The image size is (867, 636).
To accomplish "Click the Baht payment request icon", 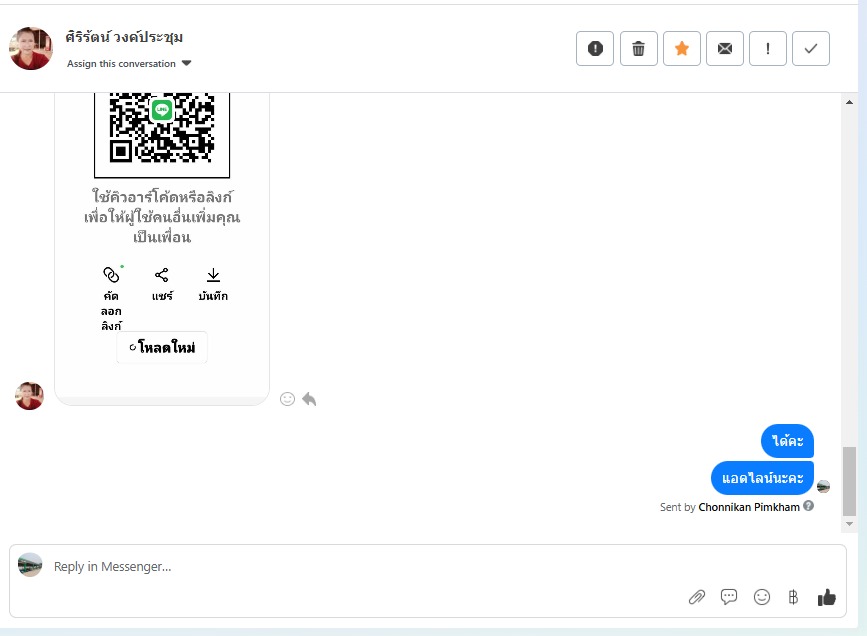I will point(793,597).
